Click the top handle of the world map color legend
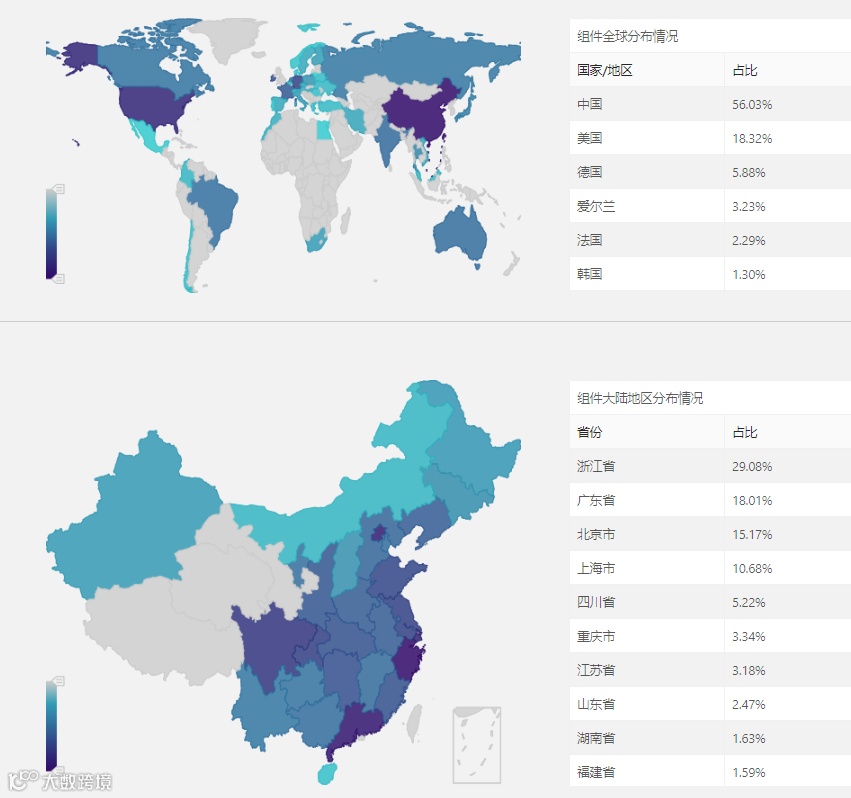This screenshot has width=851, height=798. [x=58, y=189]
